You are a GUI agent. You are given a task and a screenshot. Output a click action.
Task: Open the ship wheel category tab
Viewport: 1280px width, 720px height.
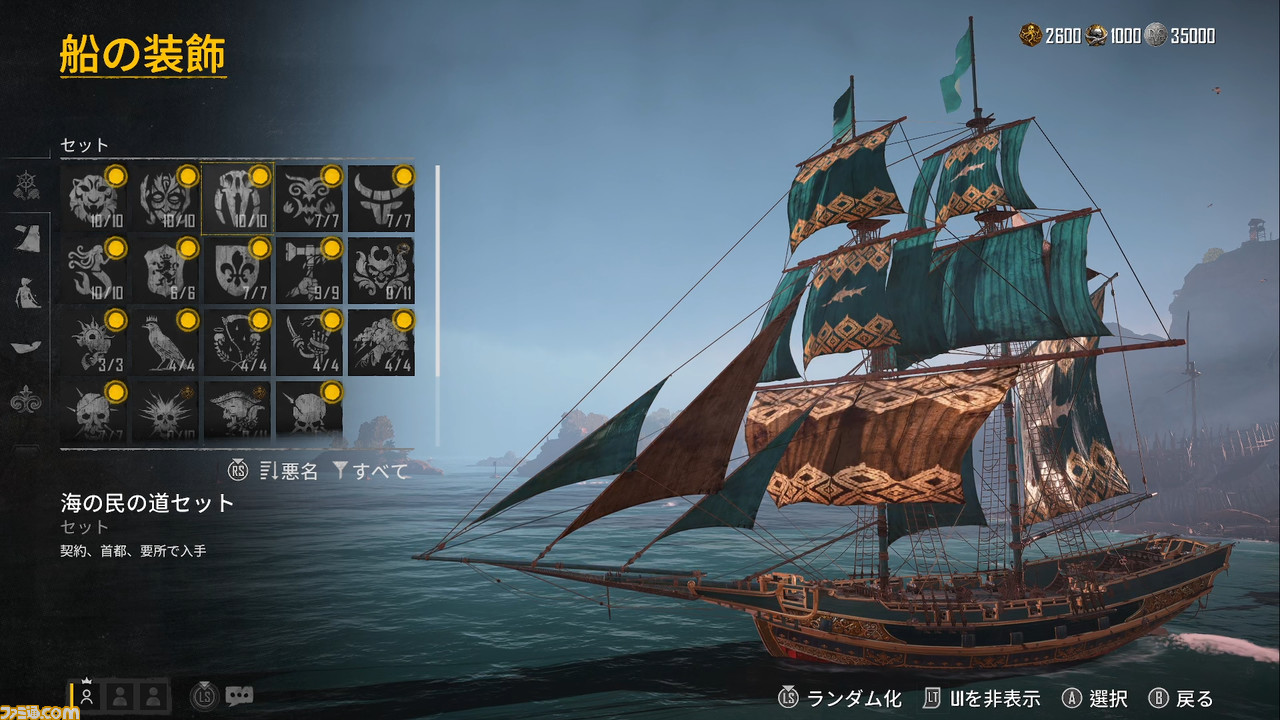25,186
